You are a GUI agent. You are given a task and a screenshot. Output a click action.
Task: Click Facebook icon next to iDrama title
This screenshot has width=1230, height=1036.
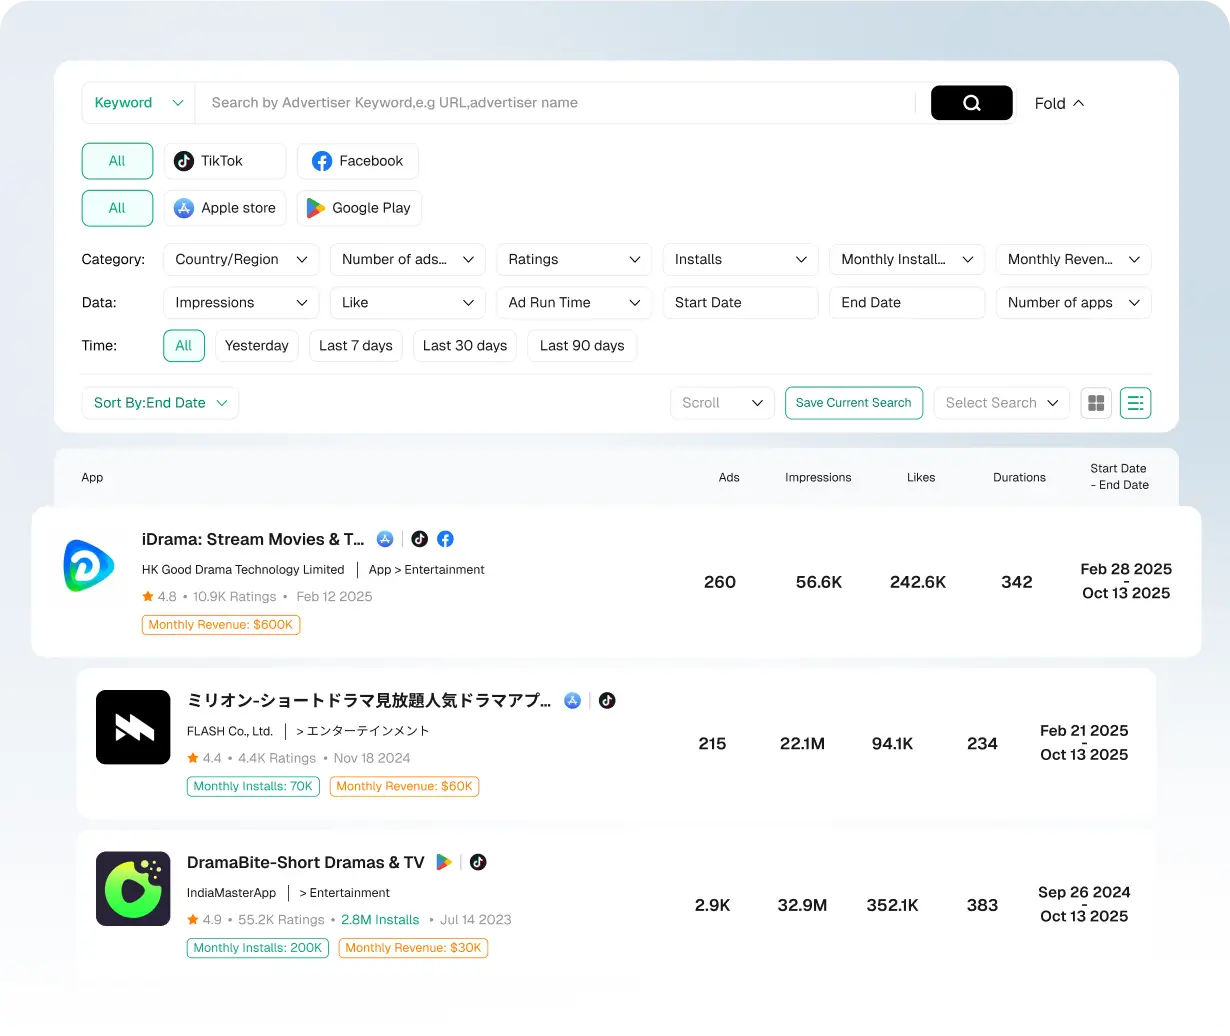click(446, 539)
